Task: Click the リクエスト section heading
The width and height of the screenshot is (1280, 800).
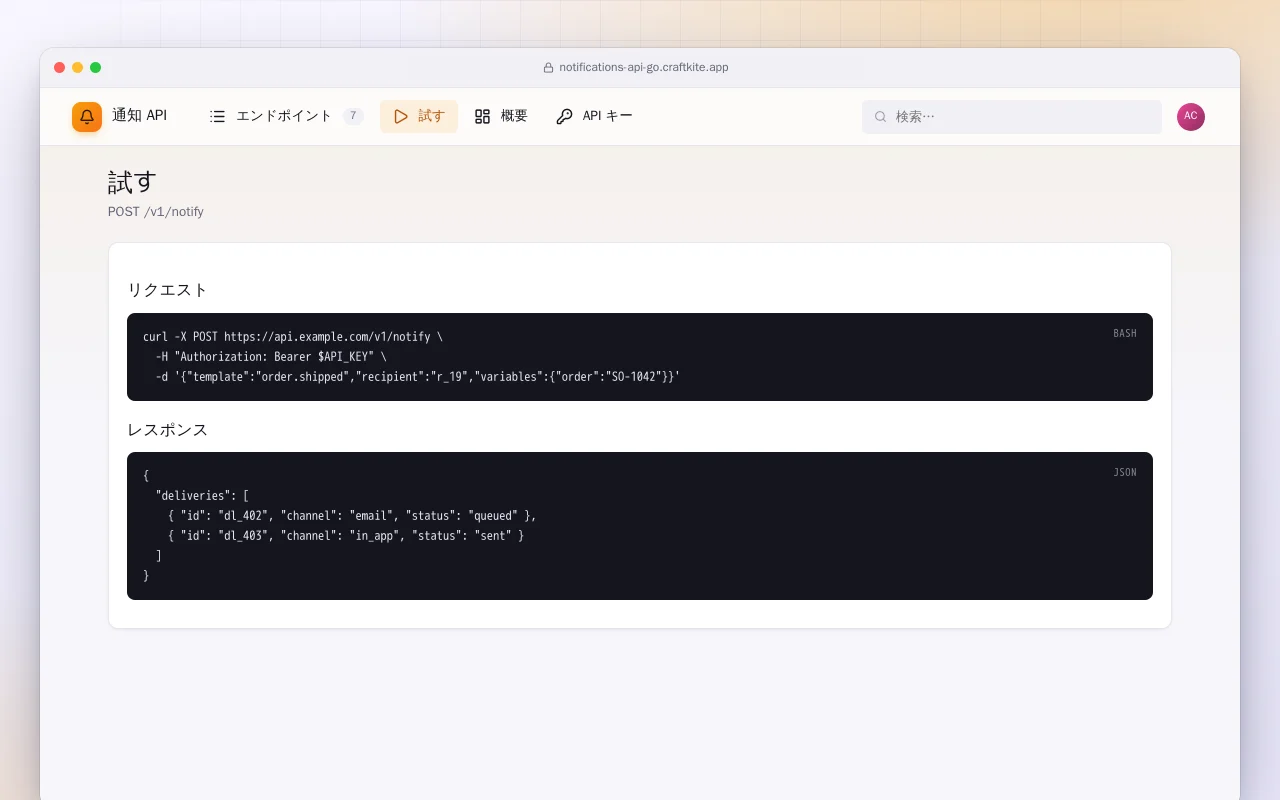Action: [168, 290]
